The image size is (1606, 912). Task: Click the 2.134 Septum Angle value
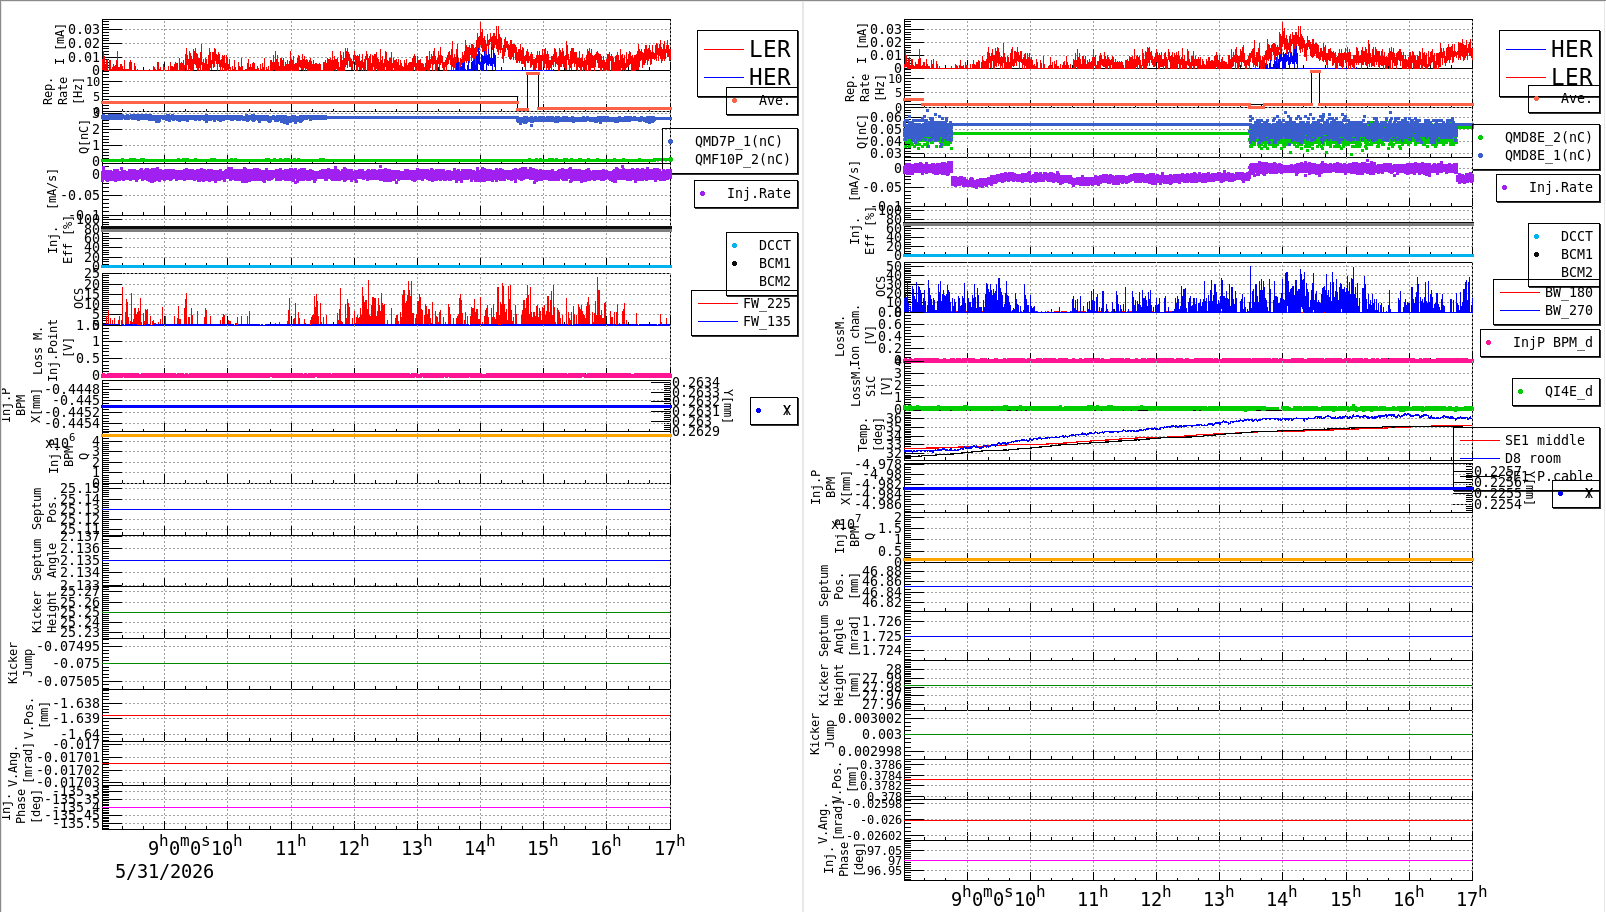pos(80,572)
